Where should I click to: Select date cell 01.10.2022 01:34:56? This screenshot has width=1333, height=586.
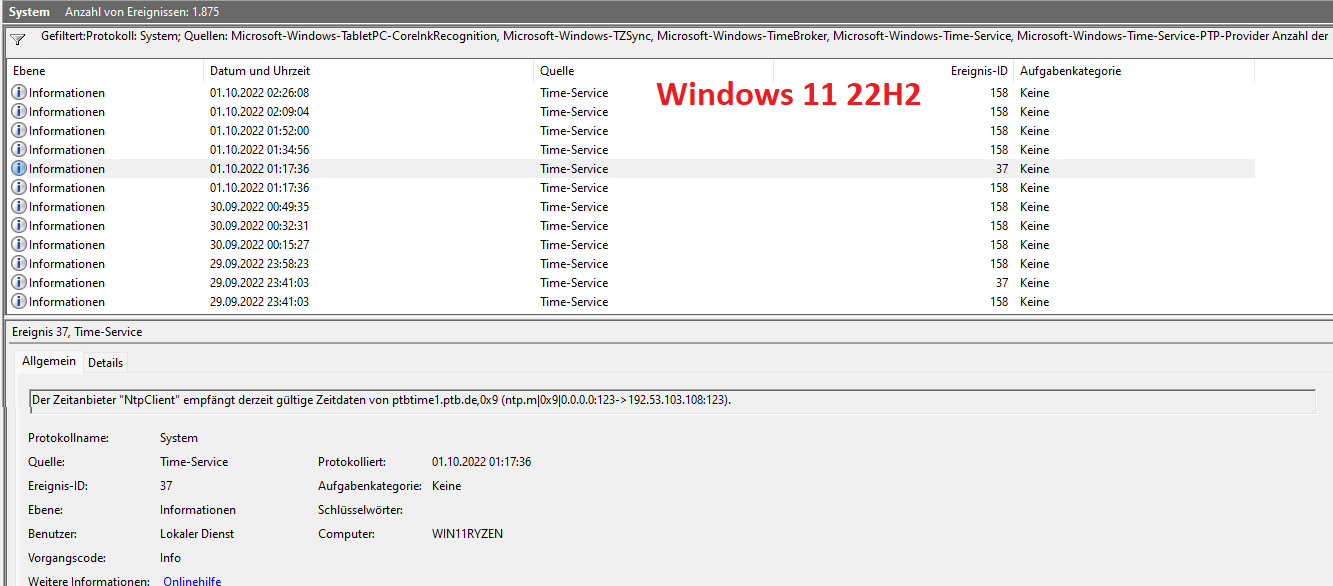(259, 149)
